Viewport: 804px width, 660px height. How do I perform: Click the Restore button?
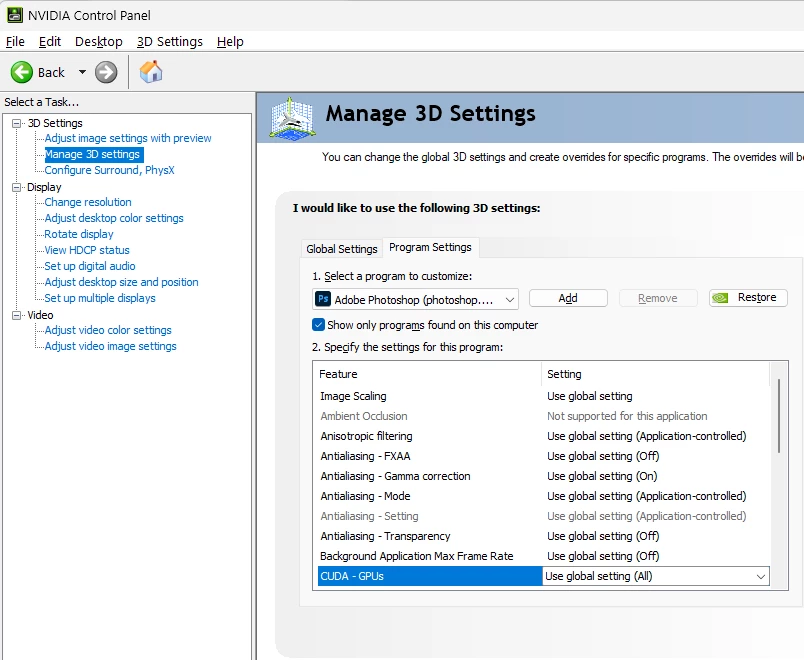tap(748, 297)
